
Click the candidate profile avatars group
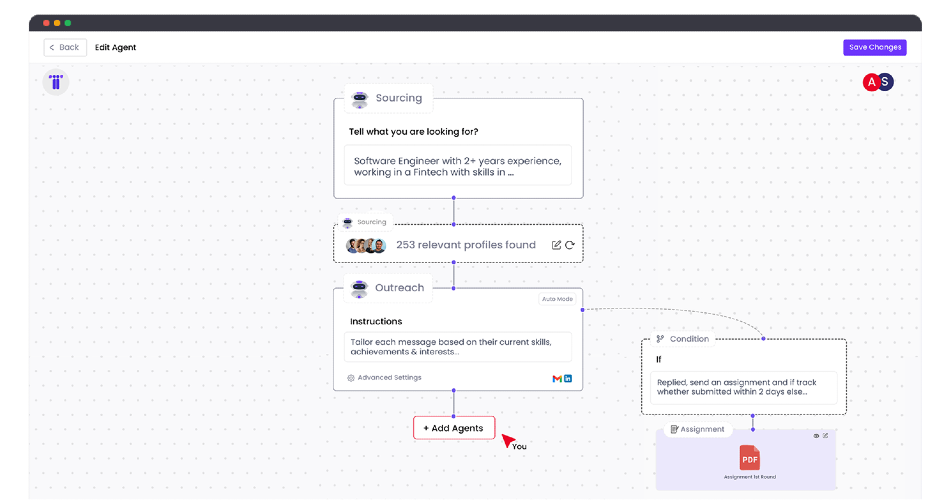tap(366, 245)
